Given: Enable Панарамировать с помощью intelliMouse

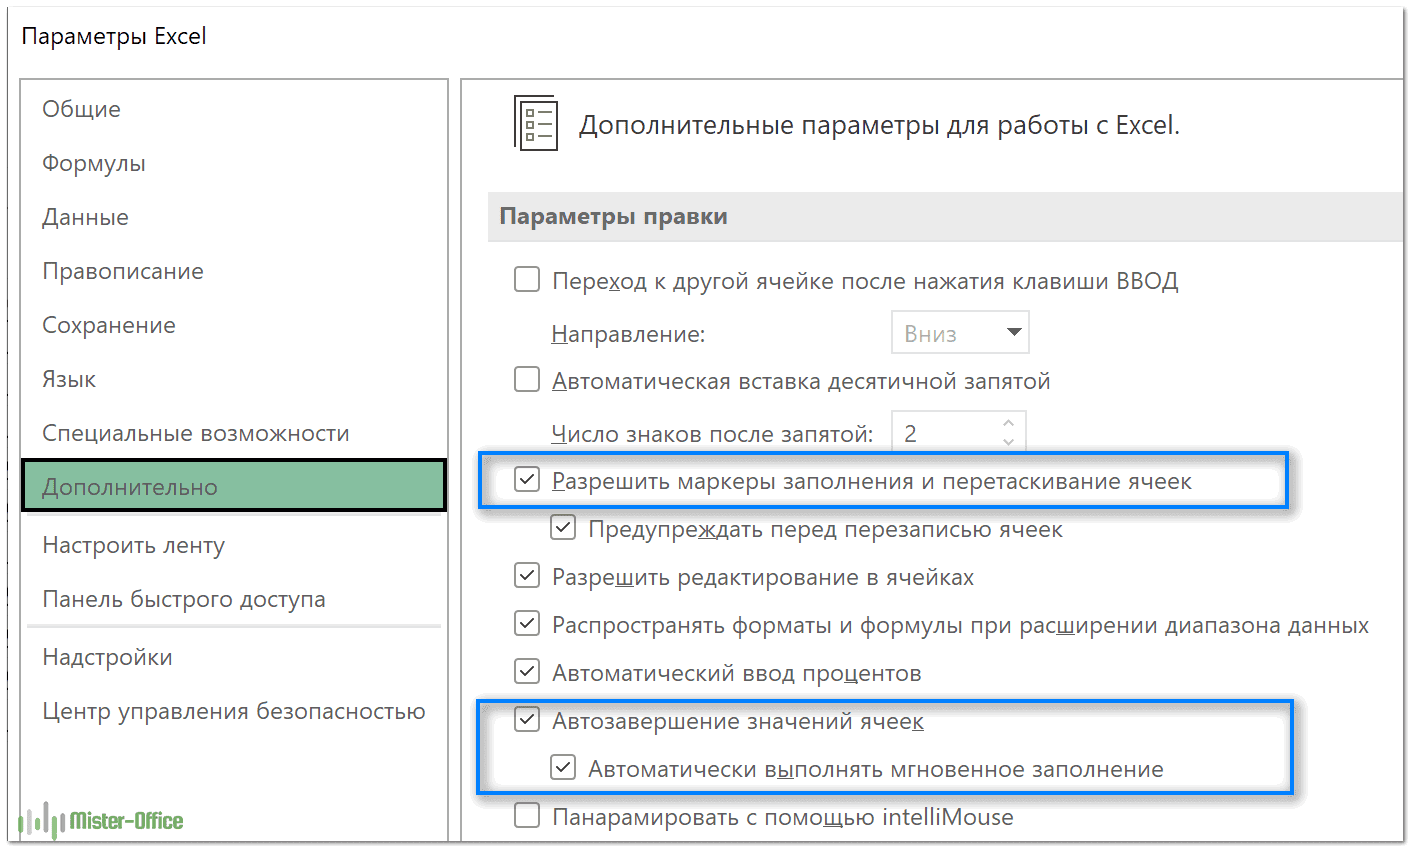Looking at the screenshot, I should point(527,816).
